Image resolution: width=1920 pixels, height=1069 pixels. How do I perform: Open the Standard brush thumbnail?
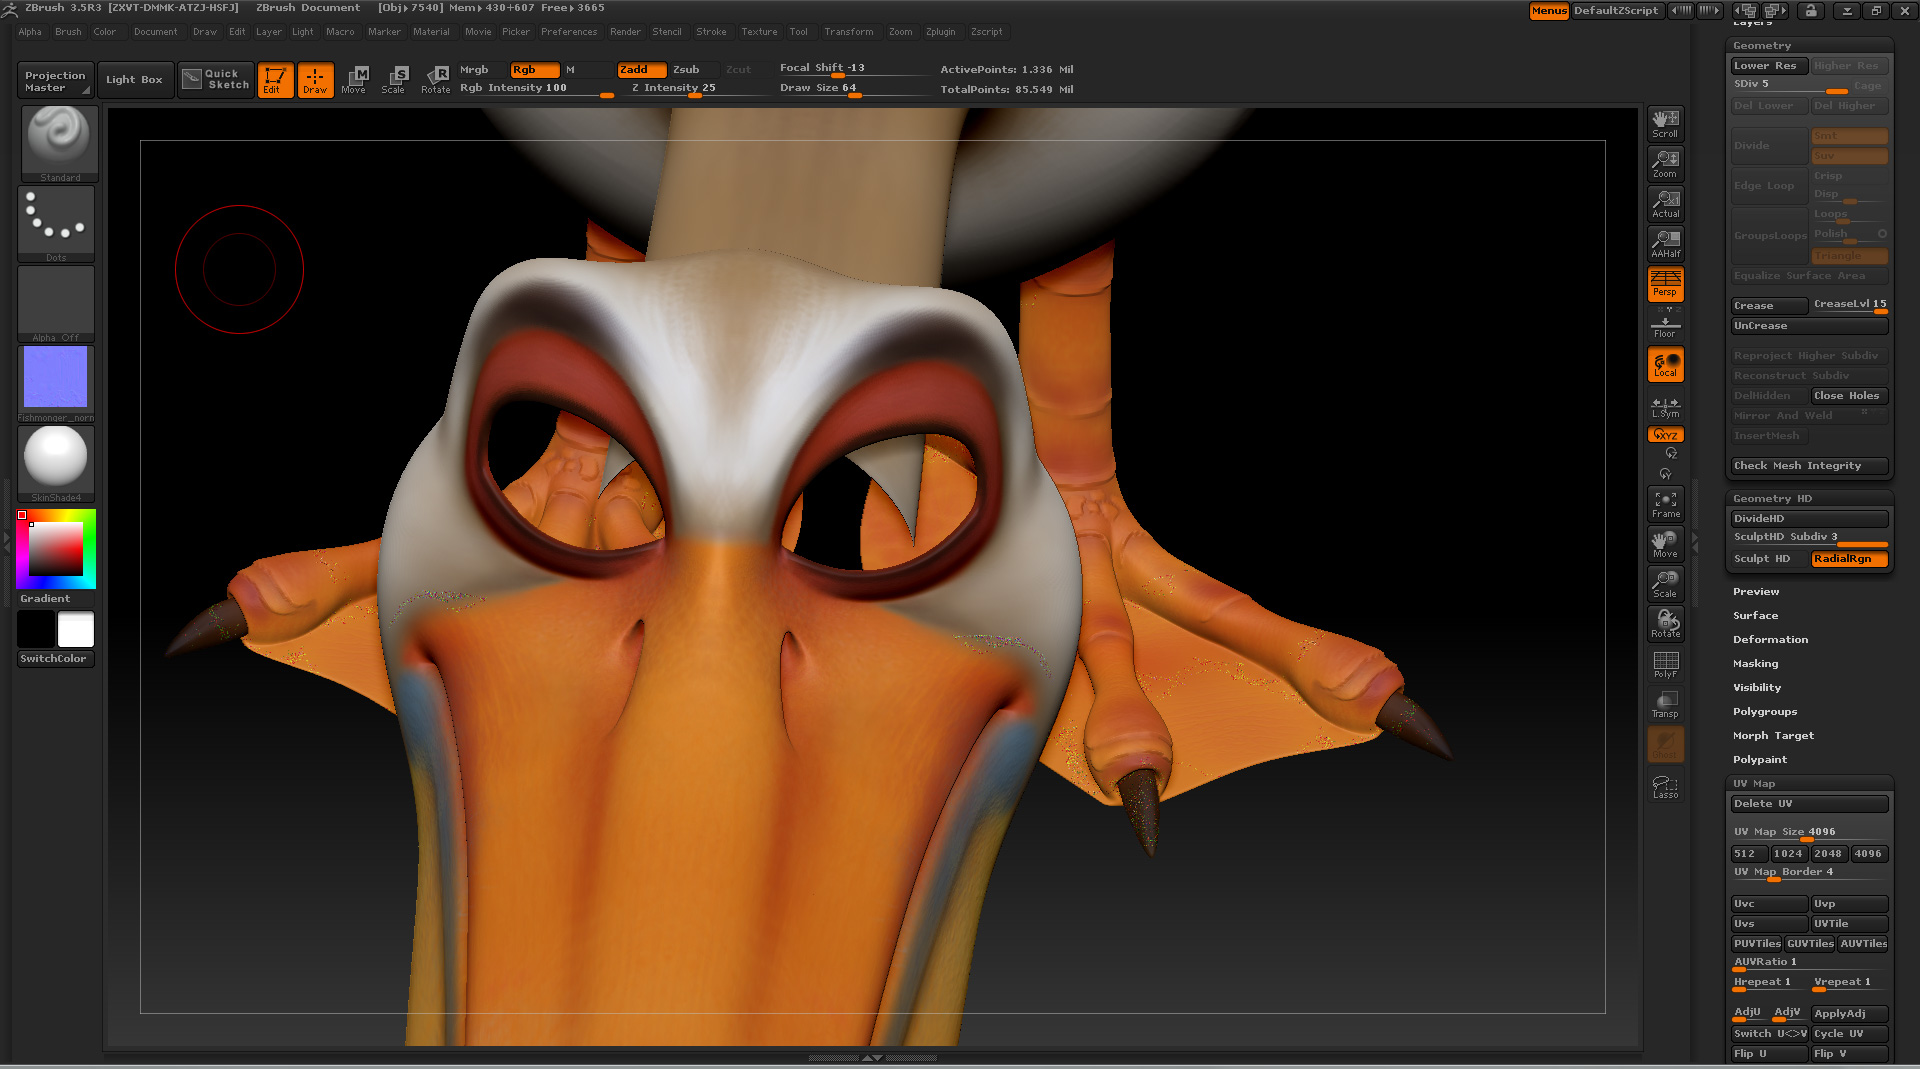(59, 142)
